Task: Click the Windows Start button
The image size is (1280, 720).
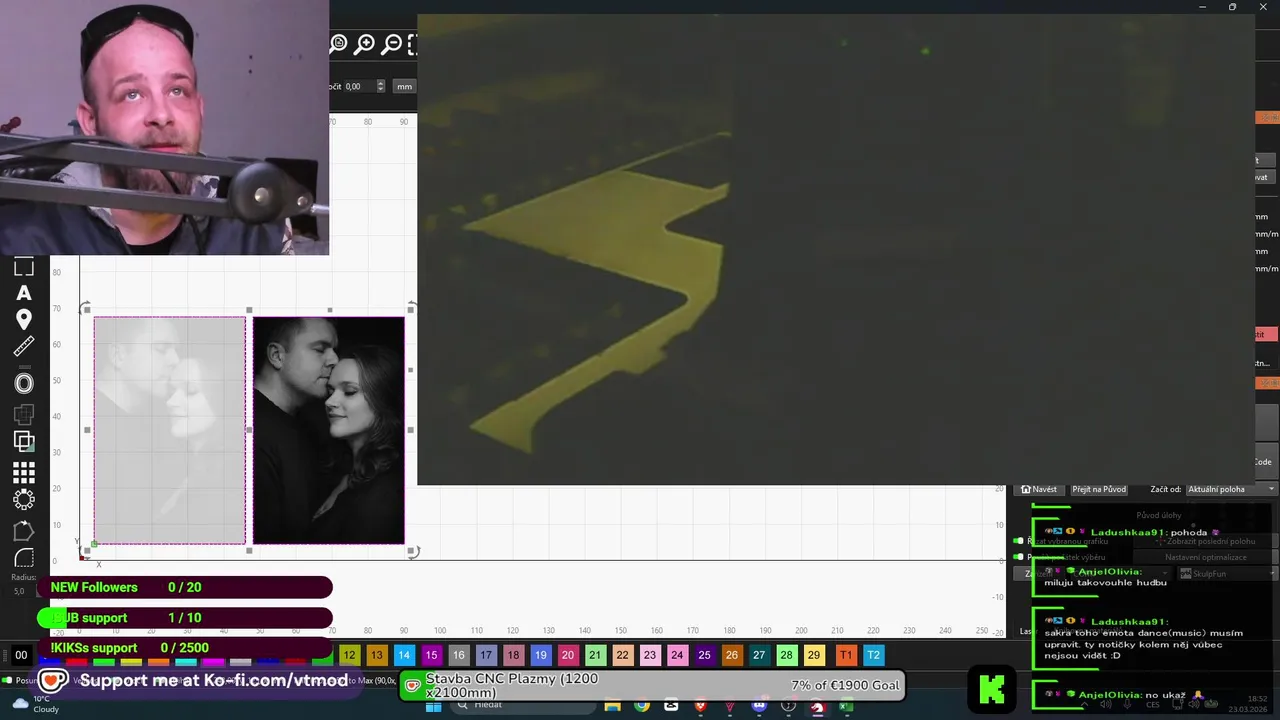Action: [x=433, y=706]
